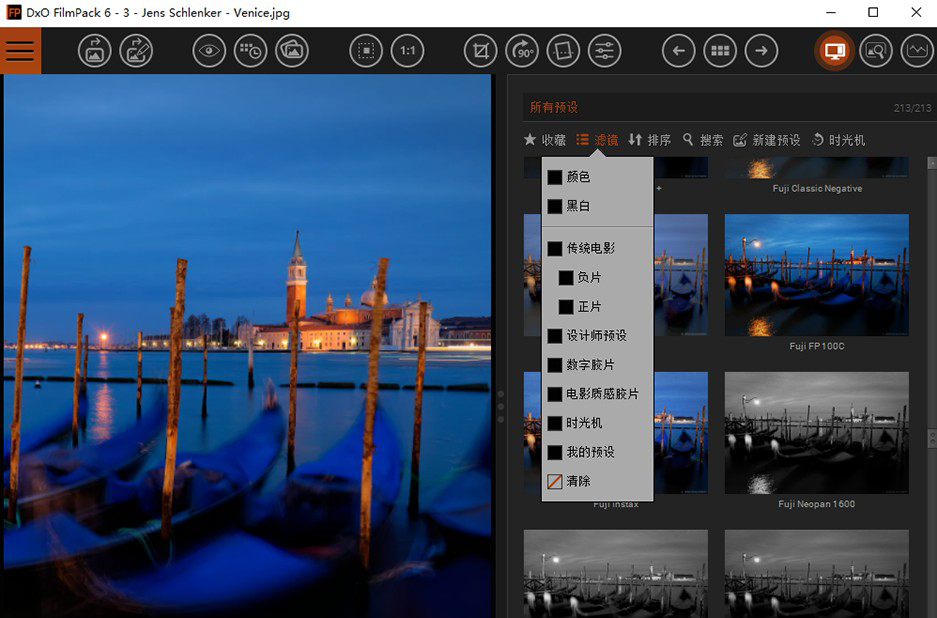The width and height of the screenshot is (937, 618).
Task: Check the 数字胶片 filter checkbox
Action: (x=555, y=365)
